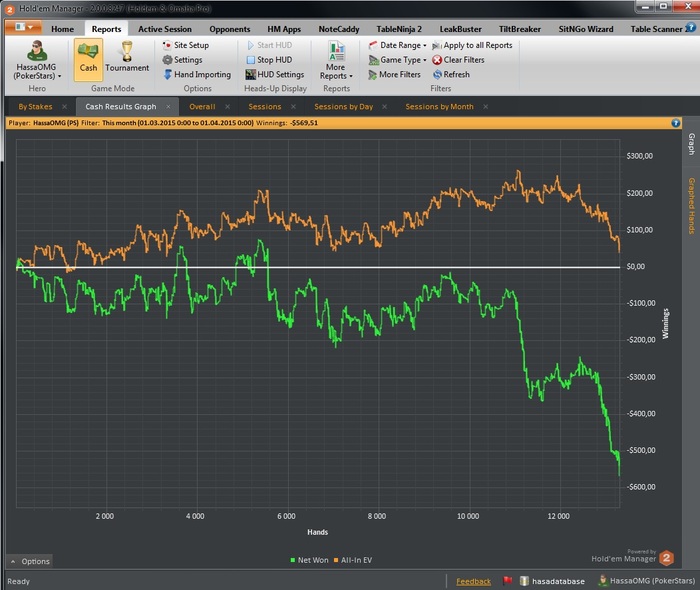Select the Cash Results Graph tab
The image size is (700, 590).
(121, 107)
